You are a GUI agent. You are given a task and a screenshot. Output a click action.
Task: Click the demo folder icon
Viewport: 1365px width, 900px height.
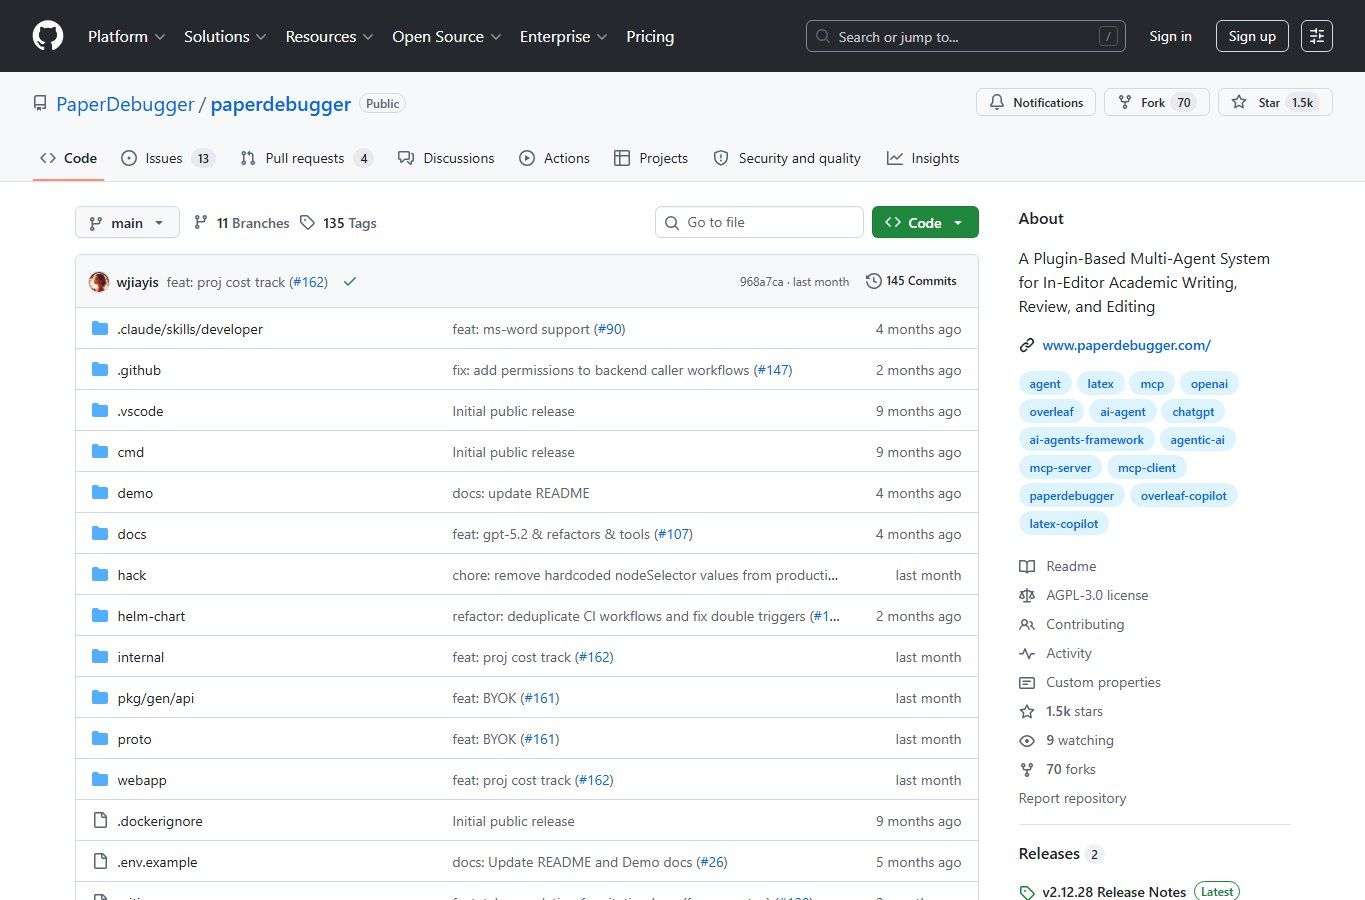click(100, 492)
